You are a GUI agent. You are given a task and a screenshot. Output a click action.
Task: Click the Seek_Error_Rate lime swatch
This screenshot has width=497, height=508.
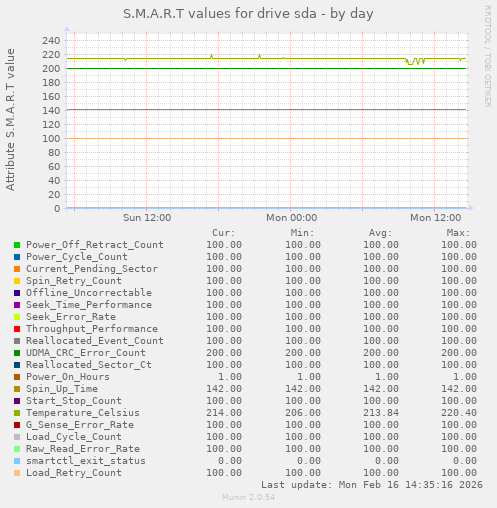17,317
